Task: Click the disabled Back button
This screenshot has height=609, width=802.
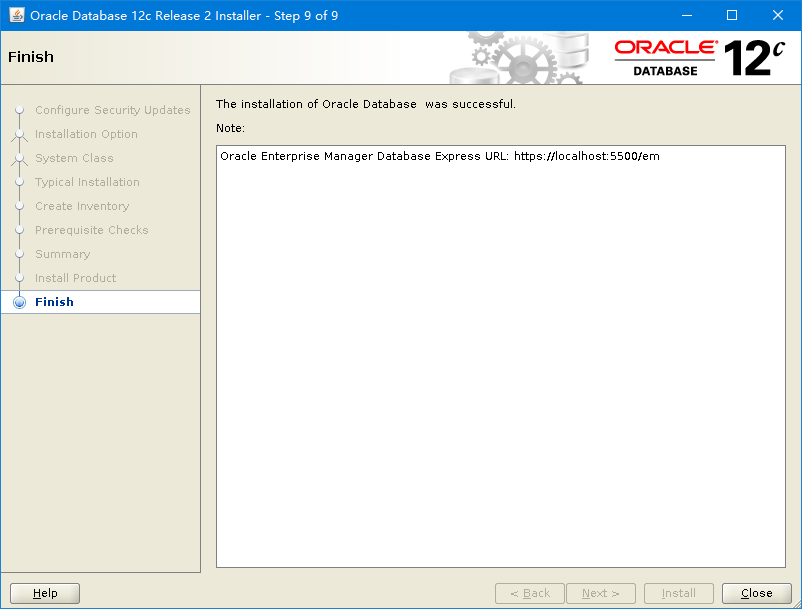Action: pyautogui.click(x=530, y=593)
